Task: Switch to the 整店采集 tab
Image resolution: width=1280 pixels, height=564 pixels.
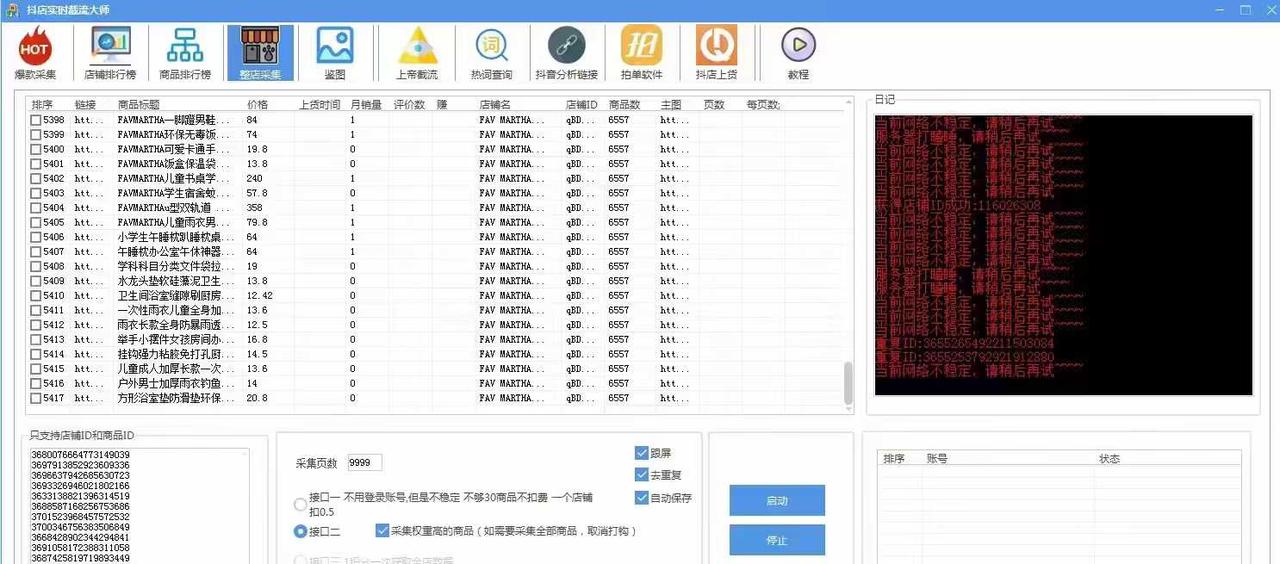Action: tap(260, 53)
